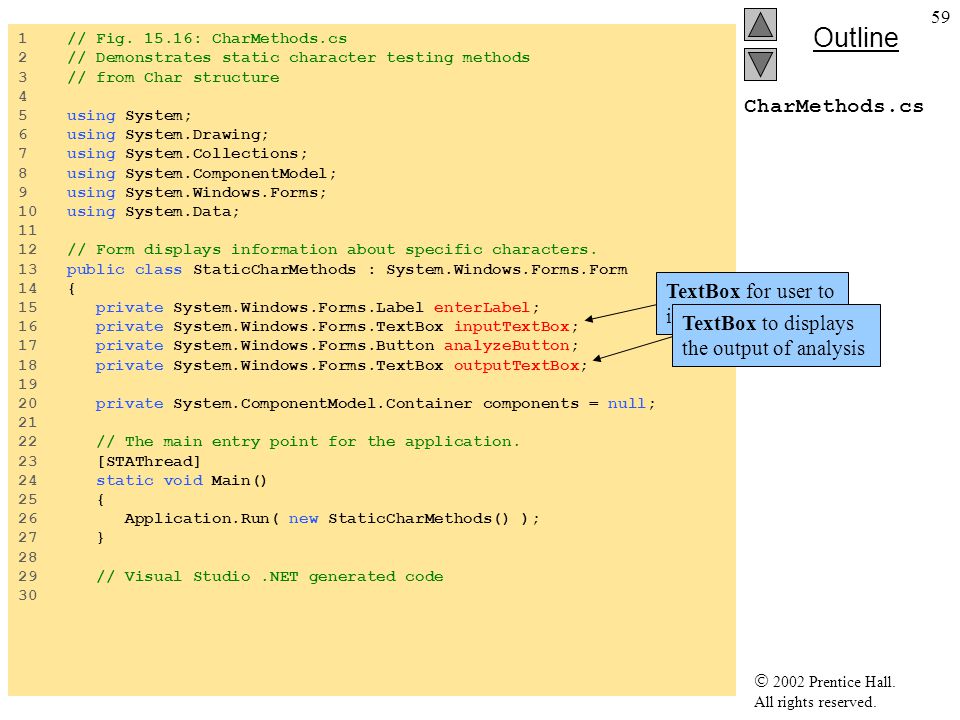
Task: Click the '2002 Prentice Hall' copyright text
Action: tap(825, 681)
